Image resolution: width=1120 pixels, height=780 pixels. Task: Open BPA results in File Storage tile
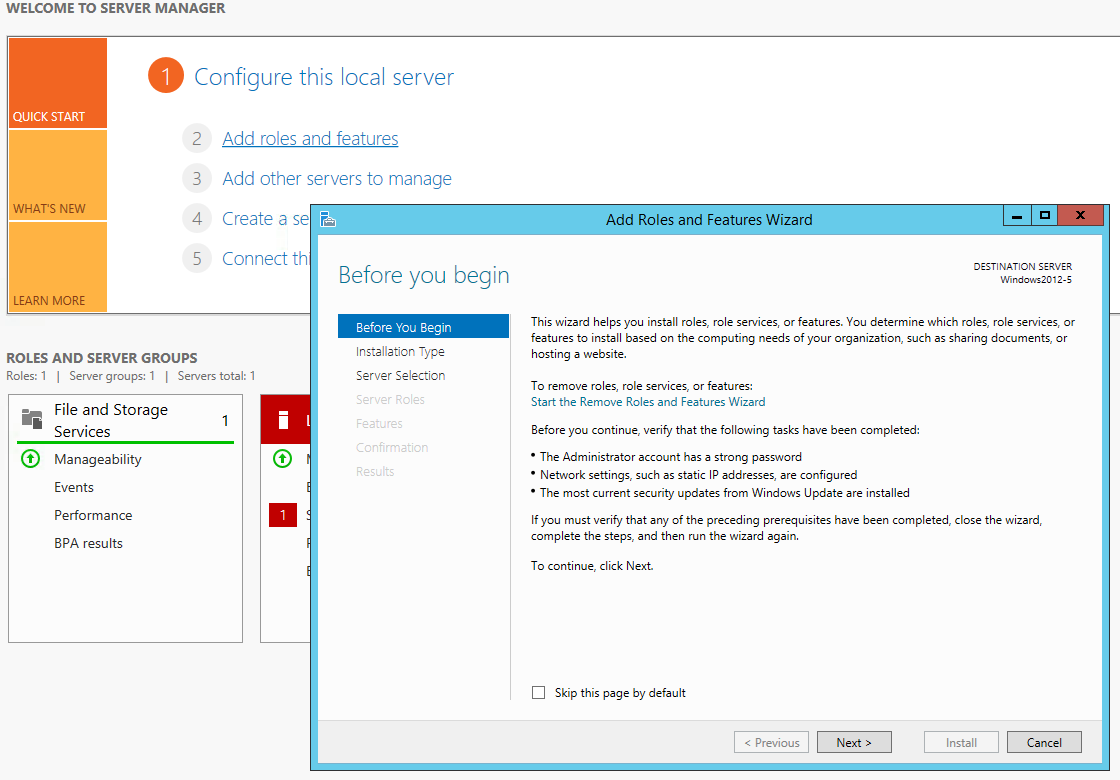point(88,543)
